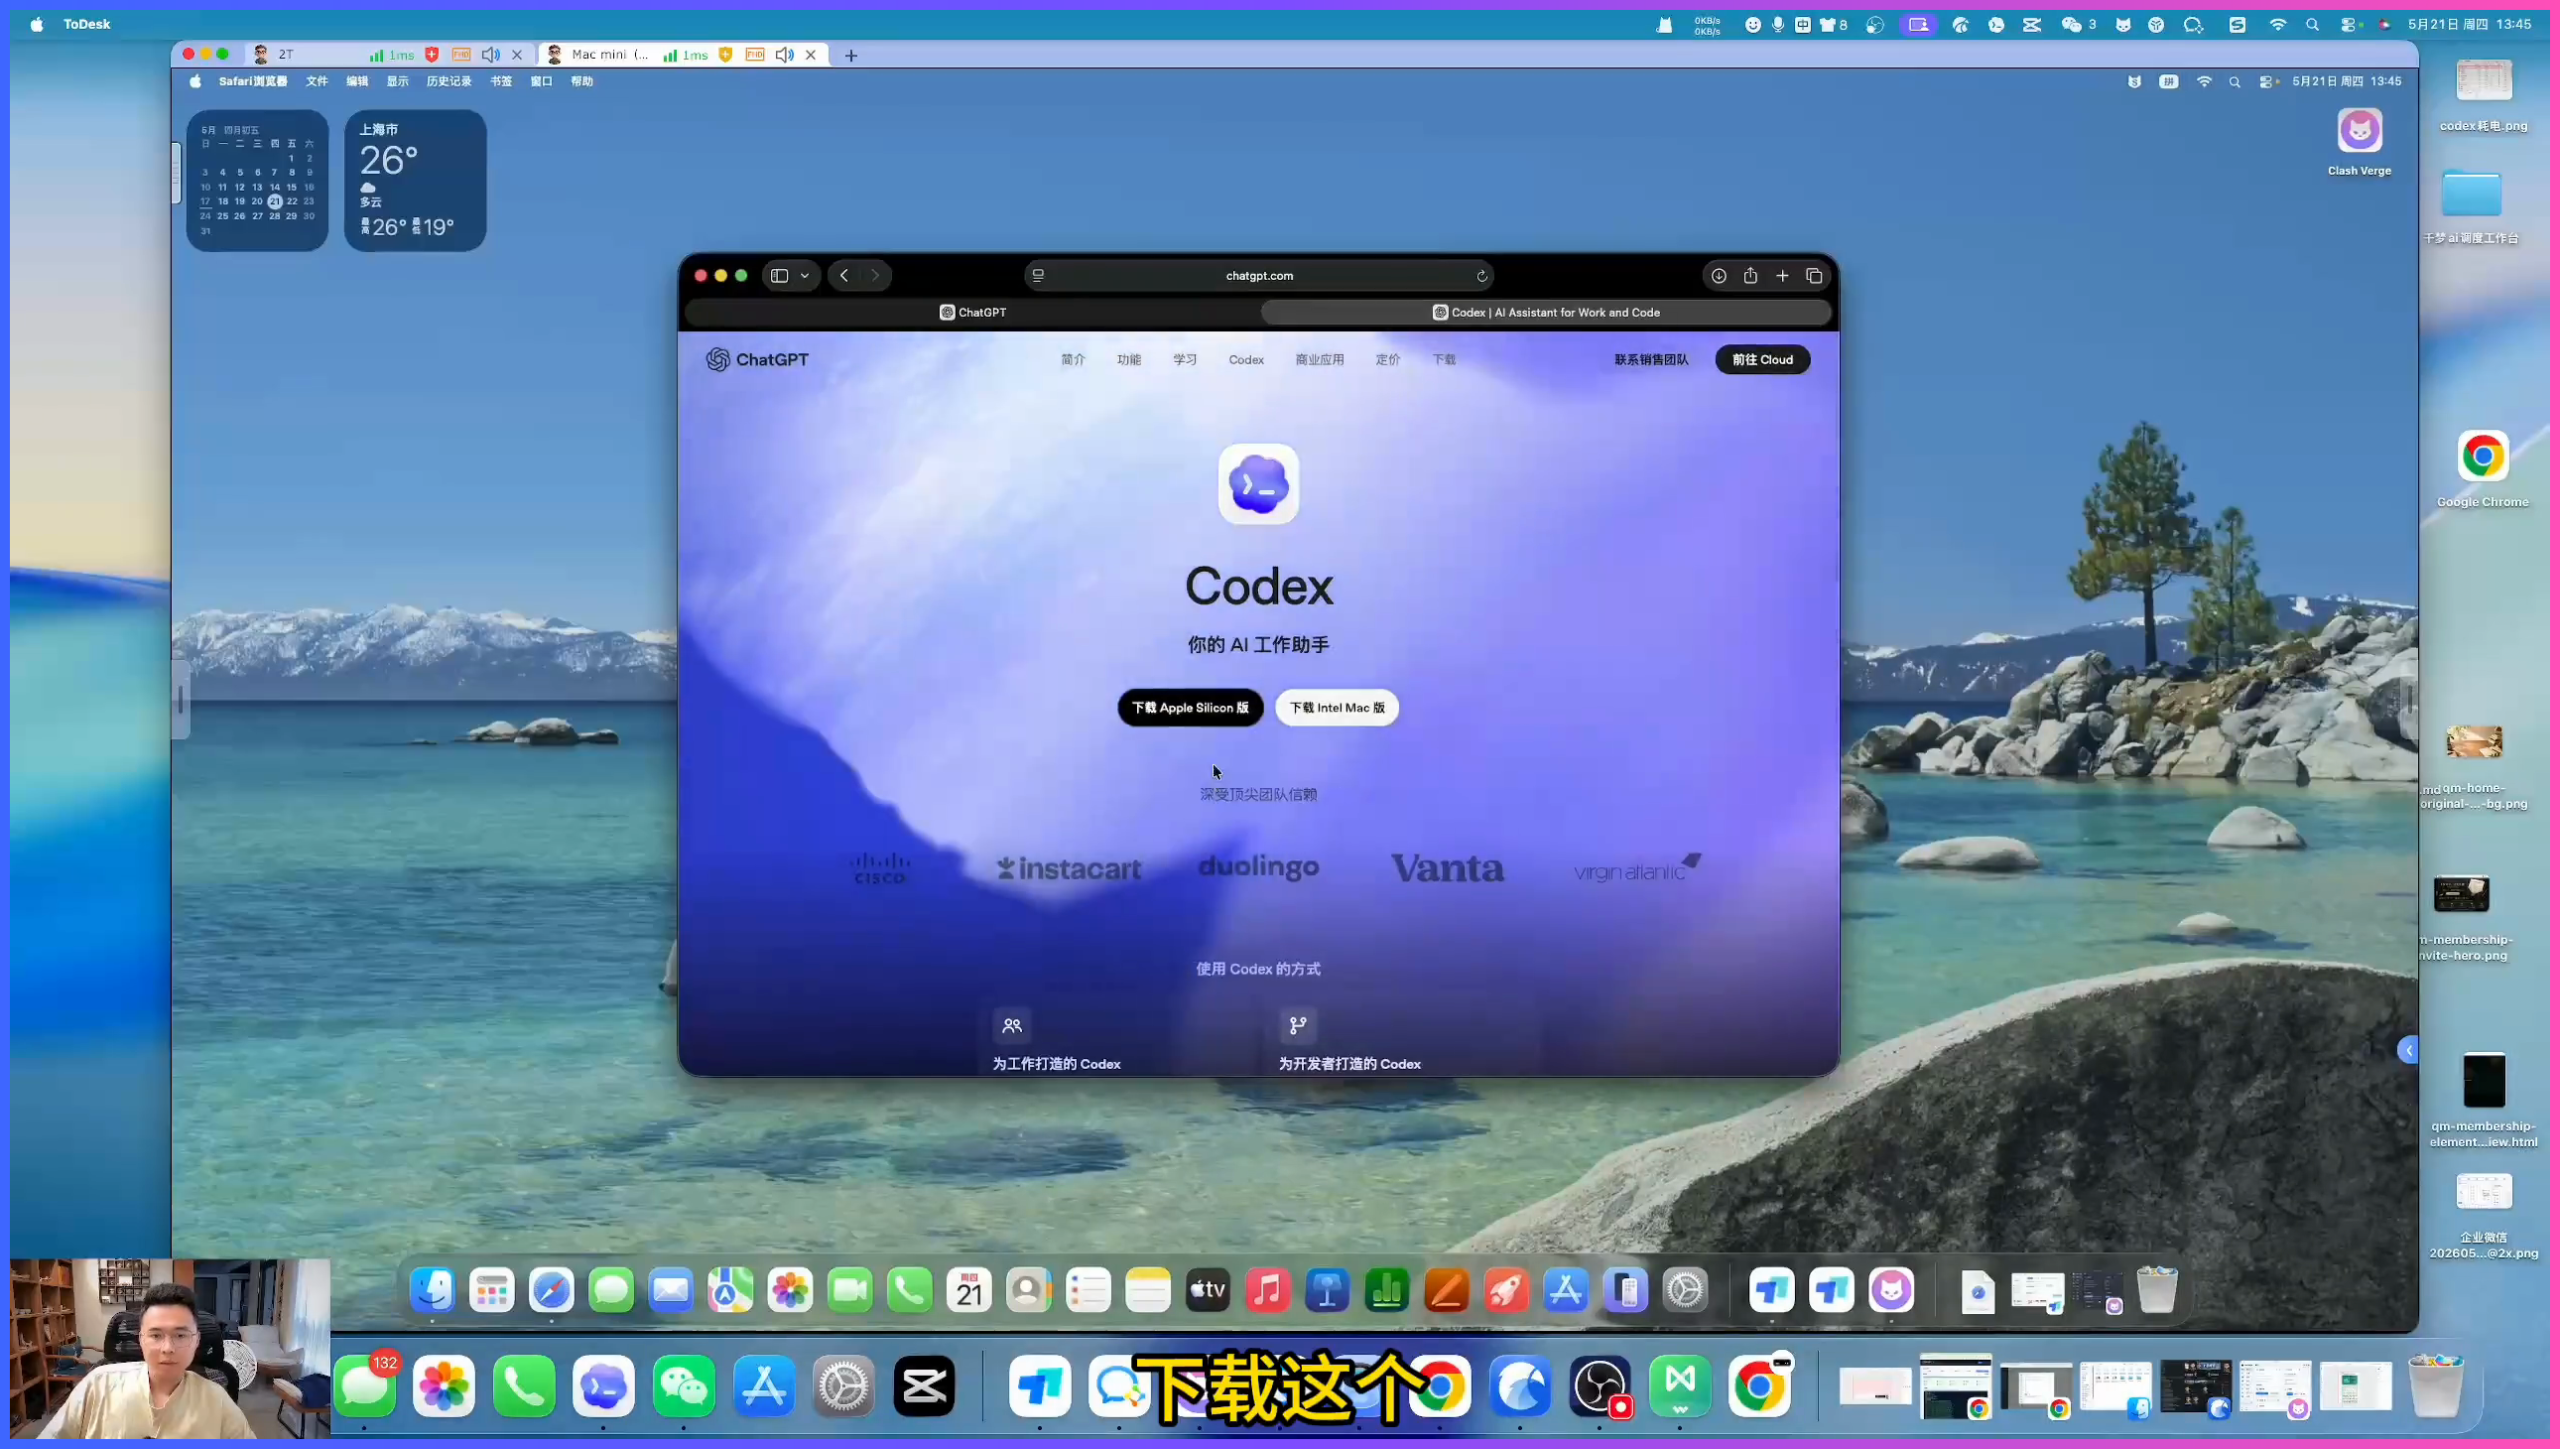Toggle sound on the Mac mini session tab
This screenshot has width=2560, height=1449.
coord(785,55)
